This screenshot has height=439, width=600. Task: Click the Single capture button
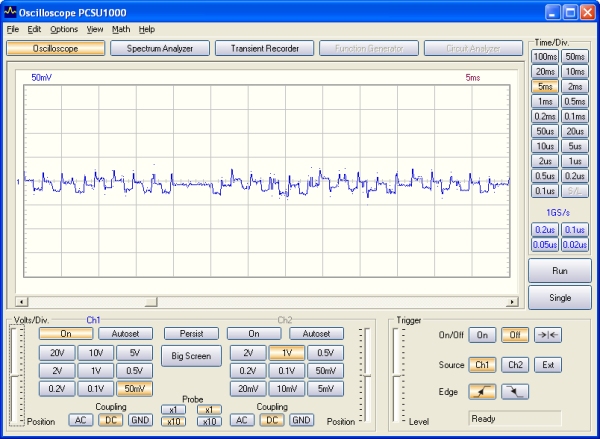tap(559, 298)
